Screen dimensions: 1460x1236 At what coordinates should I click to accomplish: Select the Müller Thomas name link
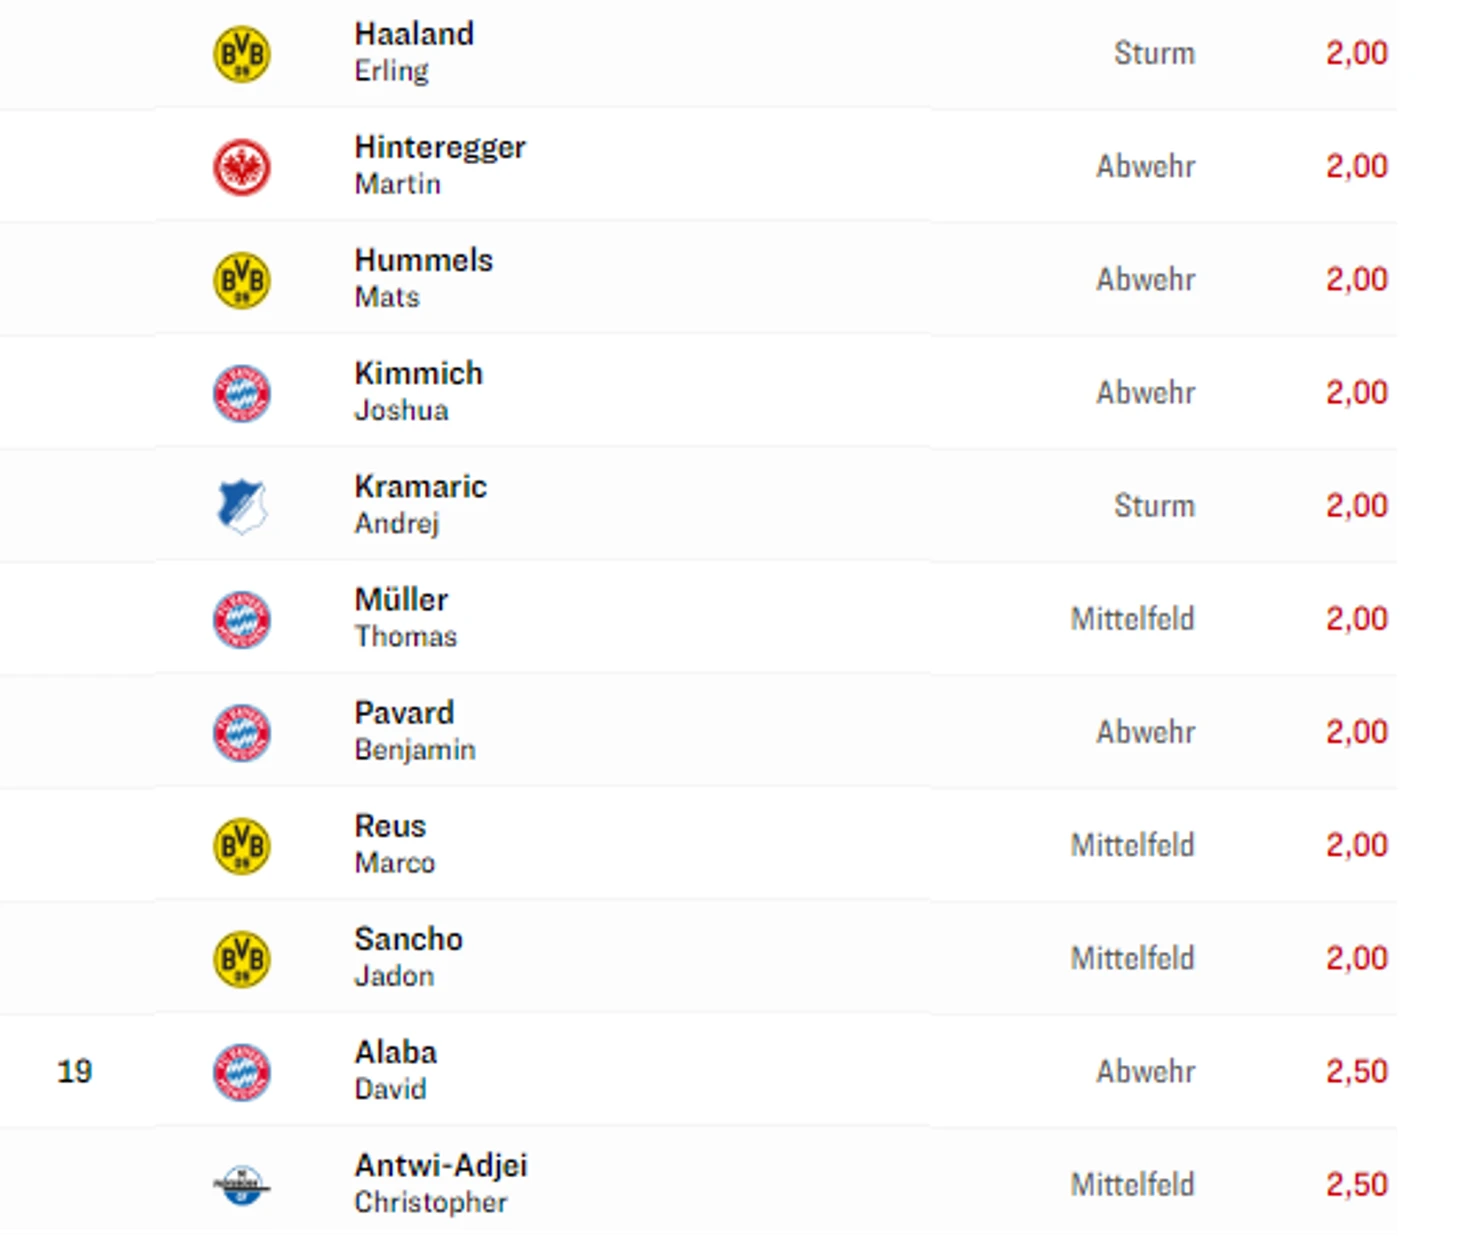click(x=405, y=617)
